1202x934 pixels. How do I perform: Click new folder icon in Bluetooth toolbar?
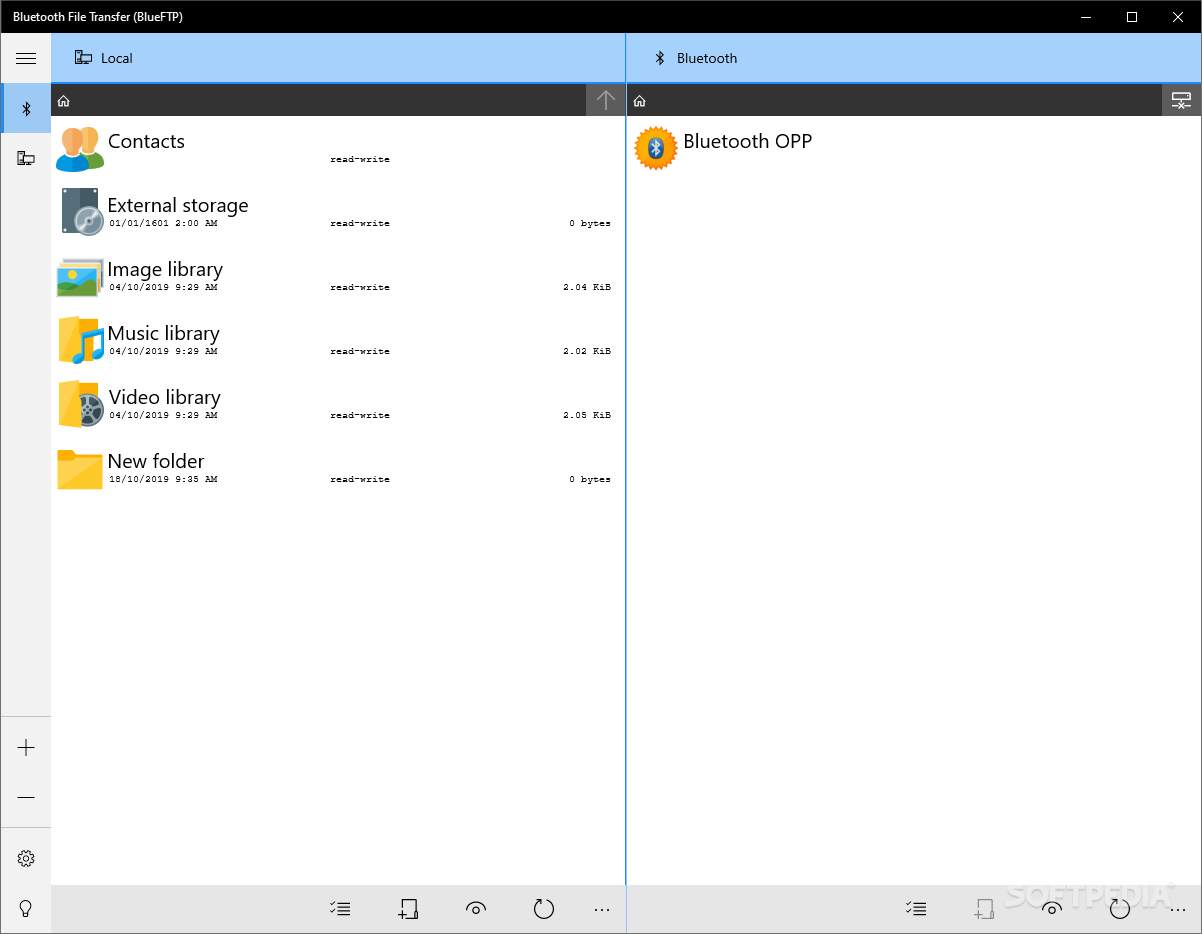(984, 908)
